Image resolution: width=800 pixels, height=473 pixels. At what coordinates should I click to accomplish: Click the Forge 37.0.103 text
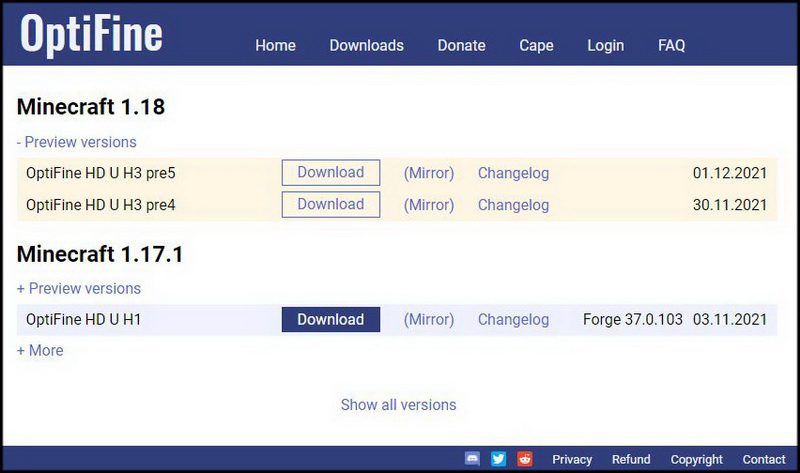coord(633,319)
